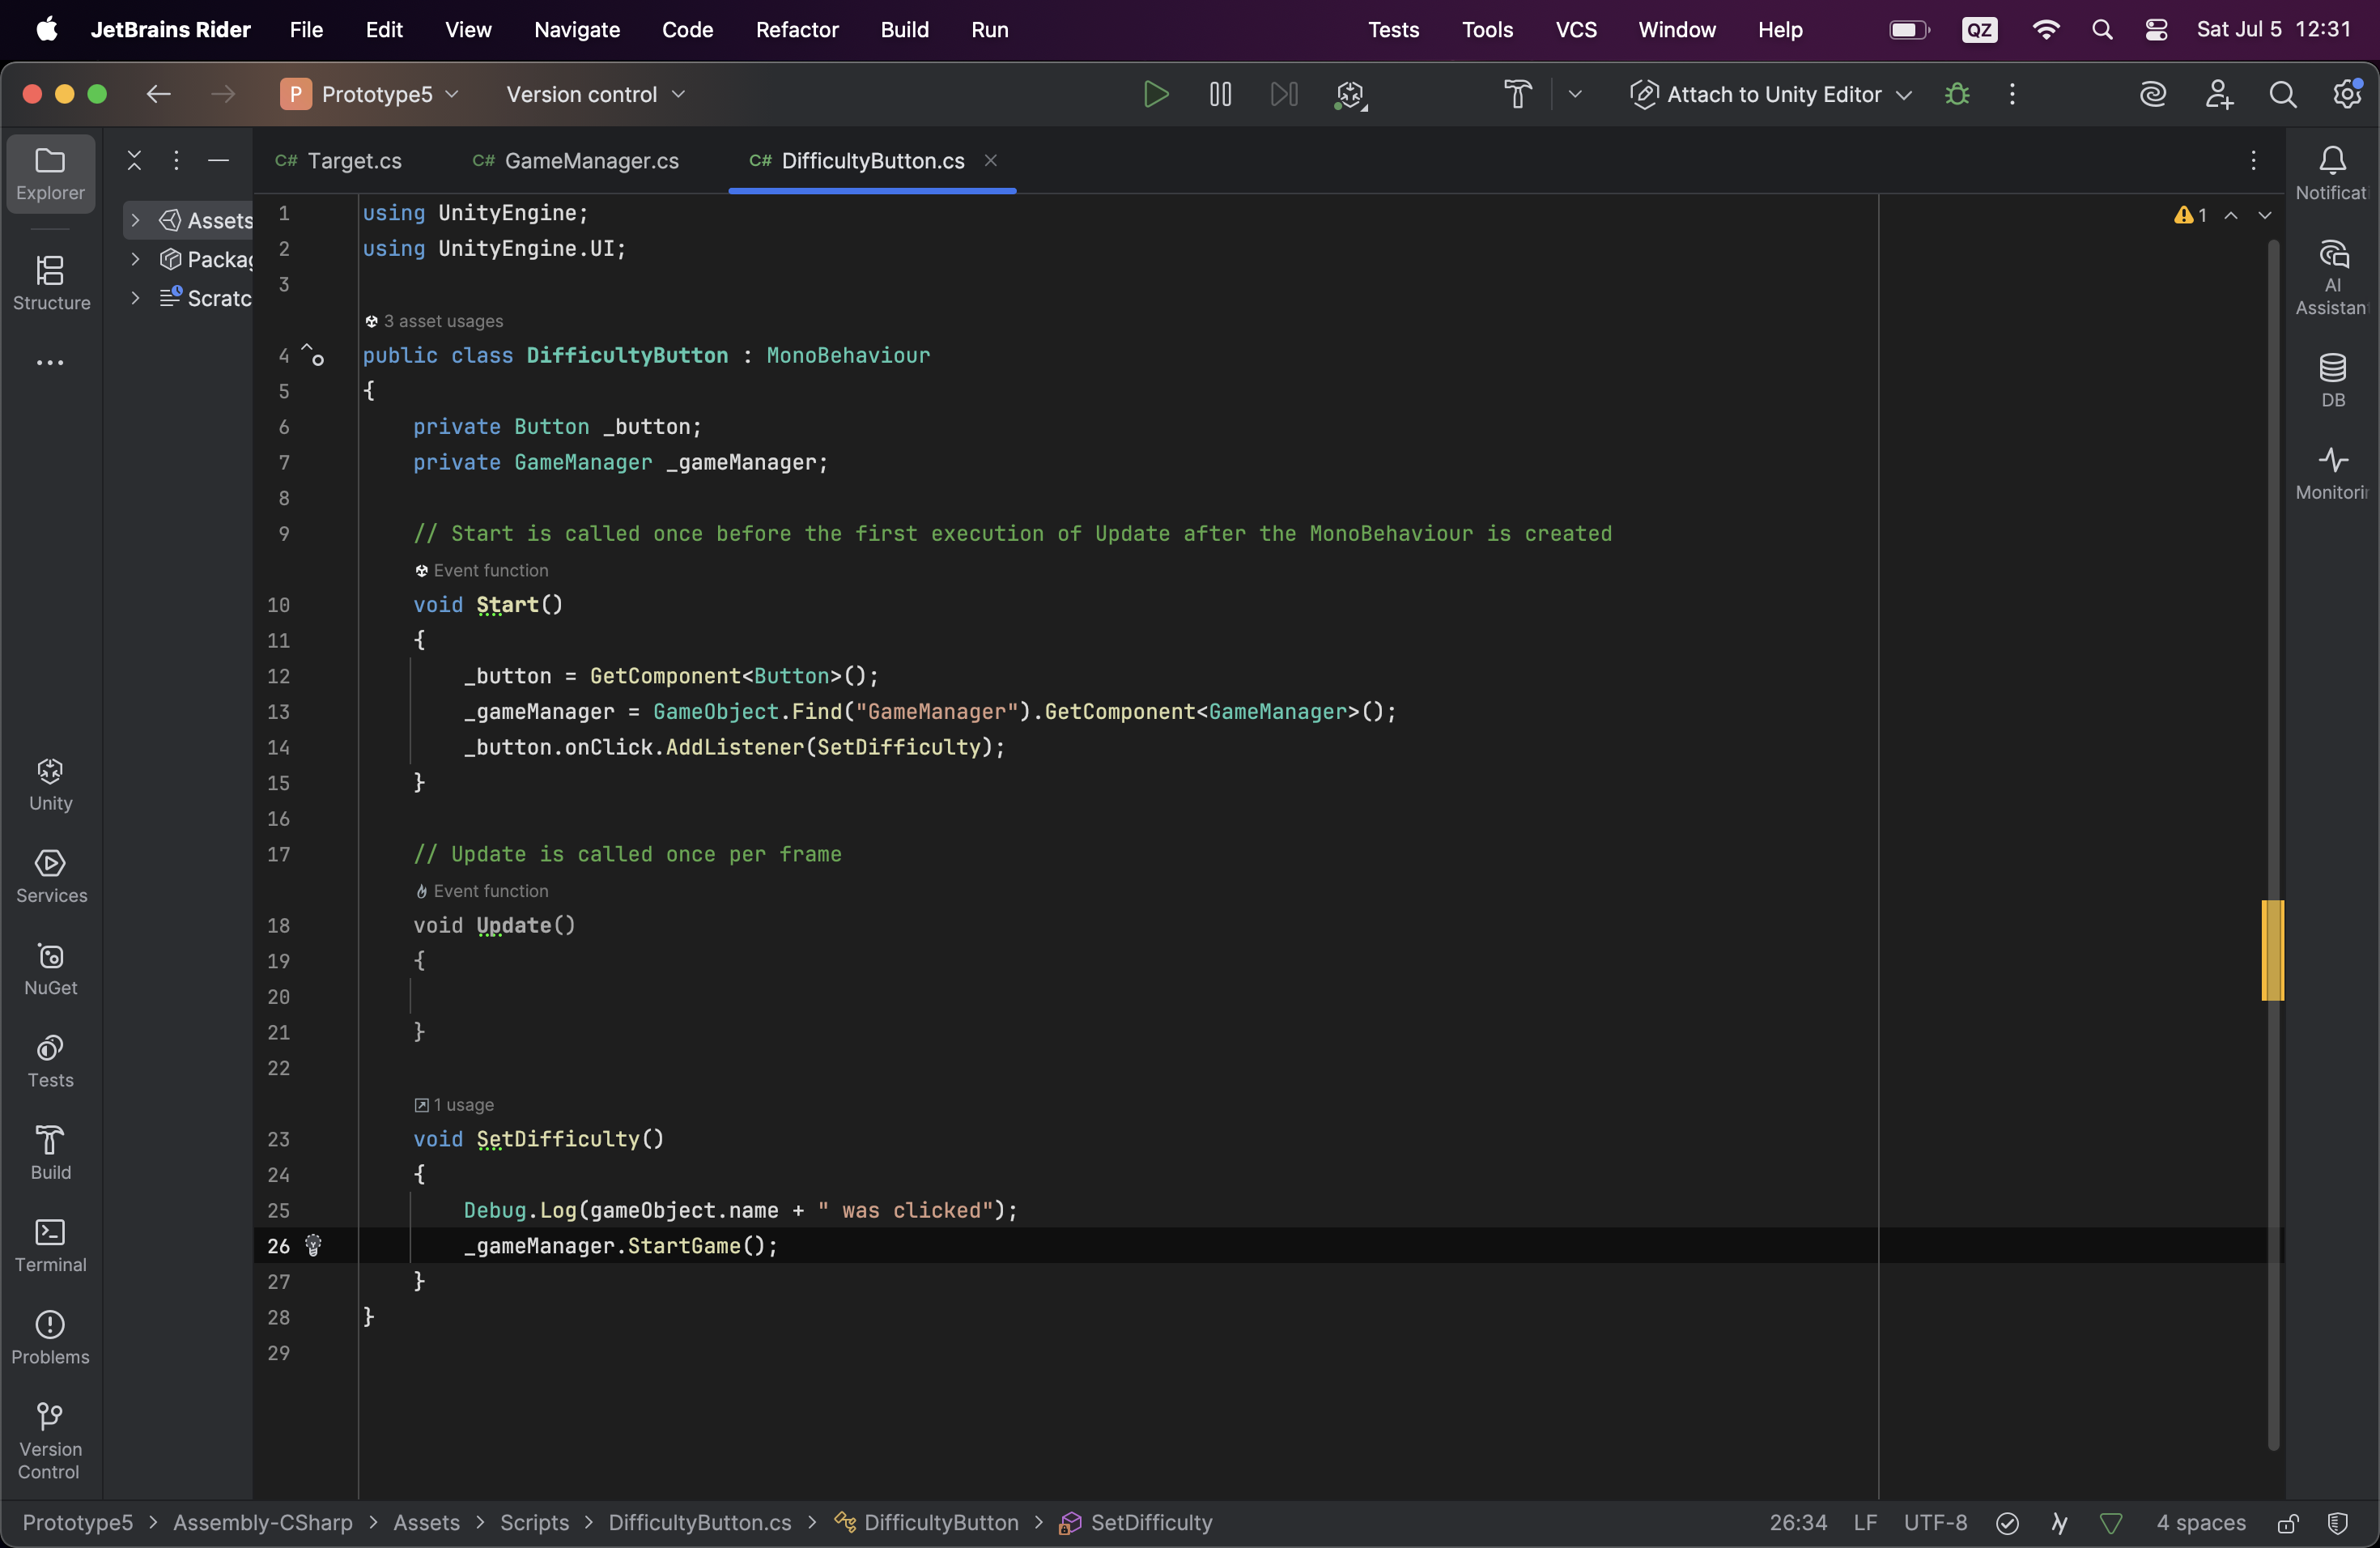Open the Terminal tool window

50,1244
